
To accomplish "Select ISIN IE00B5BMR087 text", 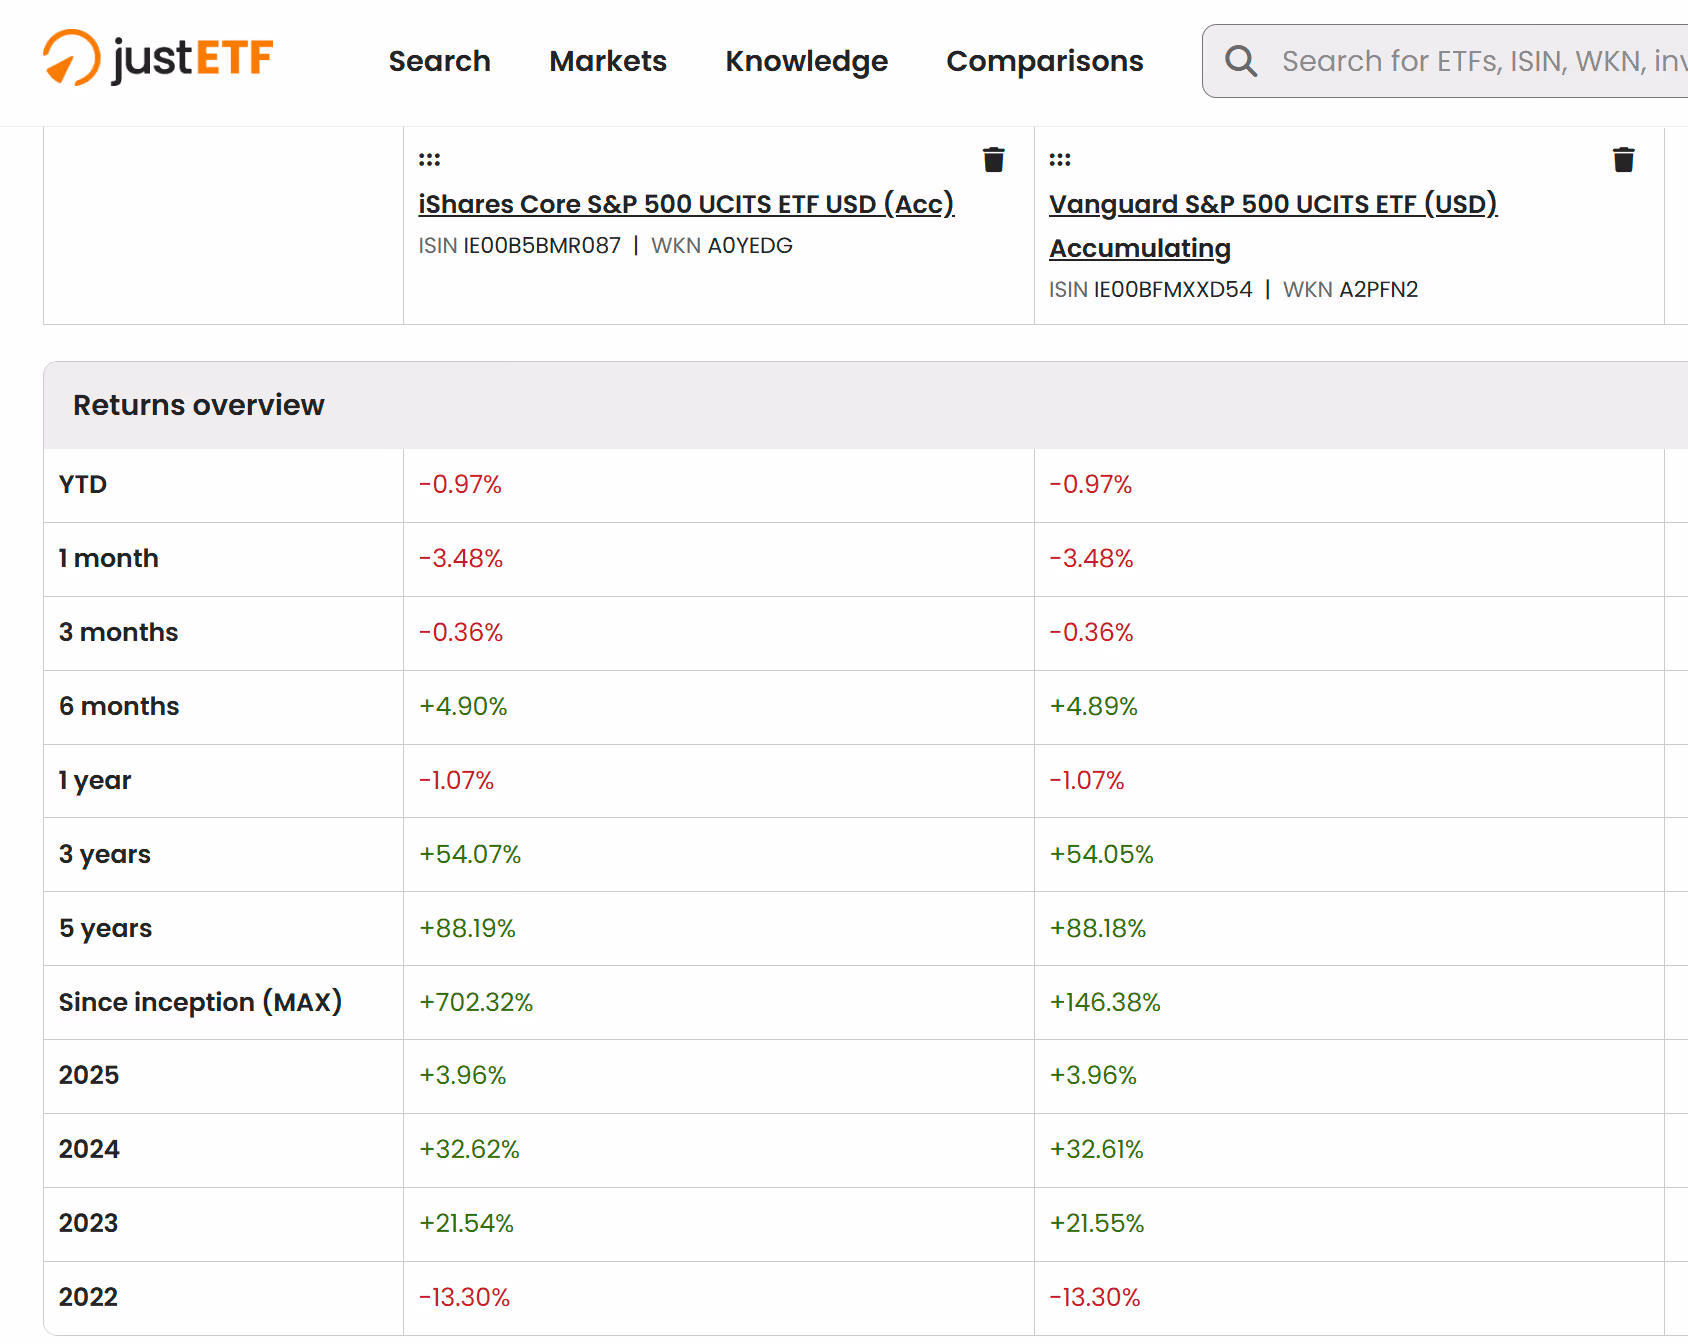I will 519,246.
